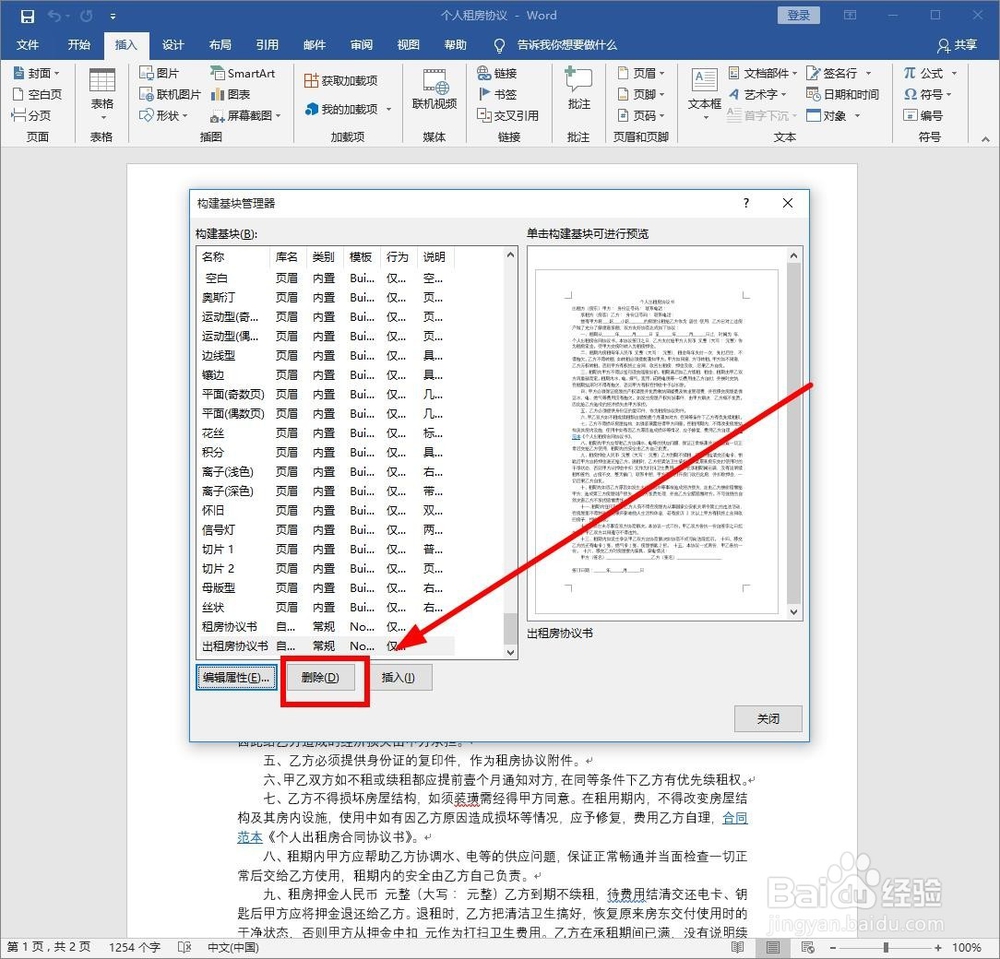Open SmartArt graphic tool

pos(243,73)
